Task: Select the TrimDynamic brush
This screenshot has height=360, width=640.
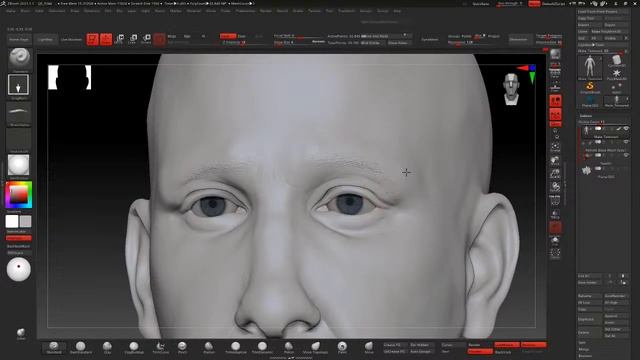Action: point(262,347)
